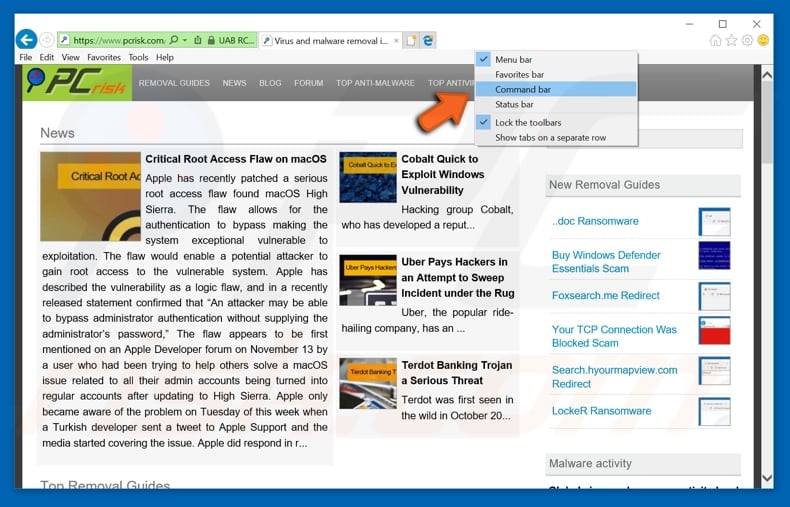Click the lock security icon in address bar
790x507 pixels.
click(211, 40)
